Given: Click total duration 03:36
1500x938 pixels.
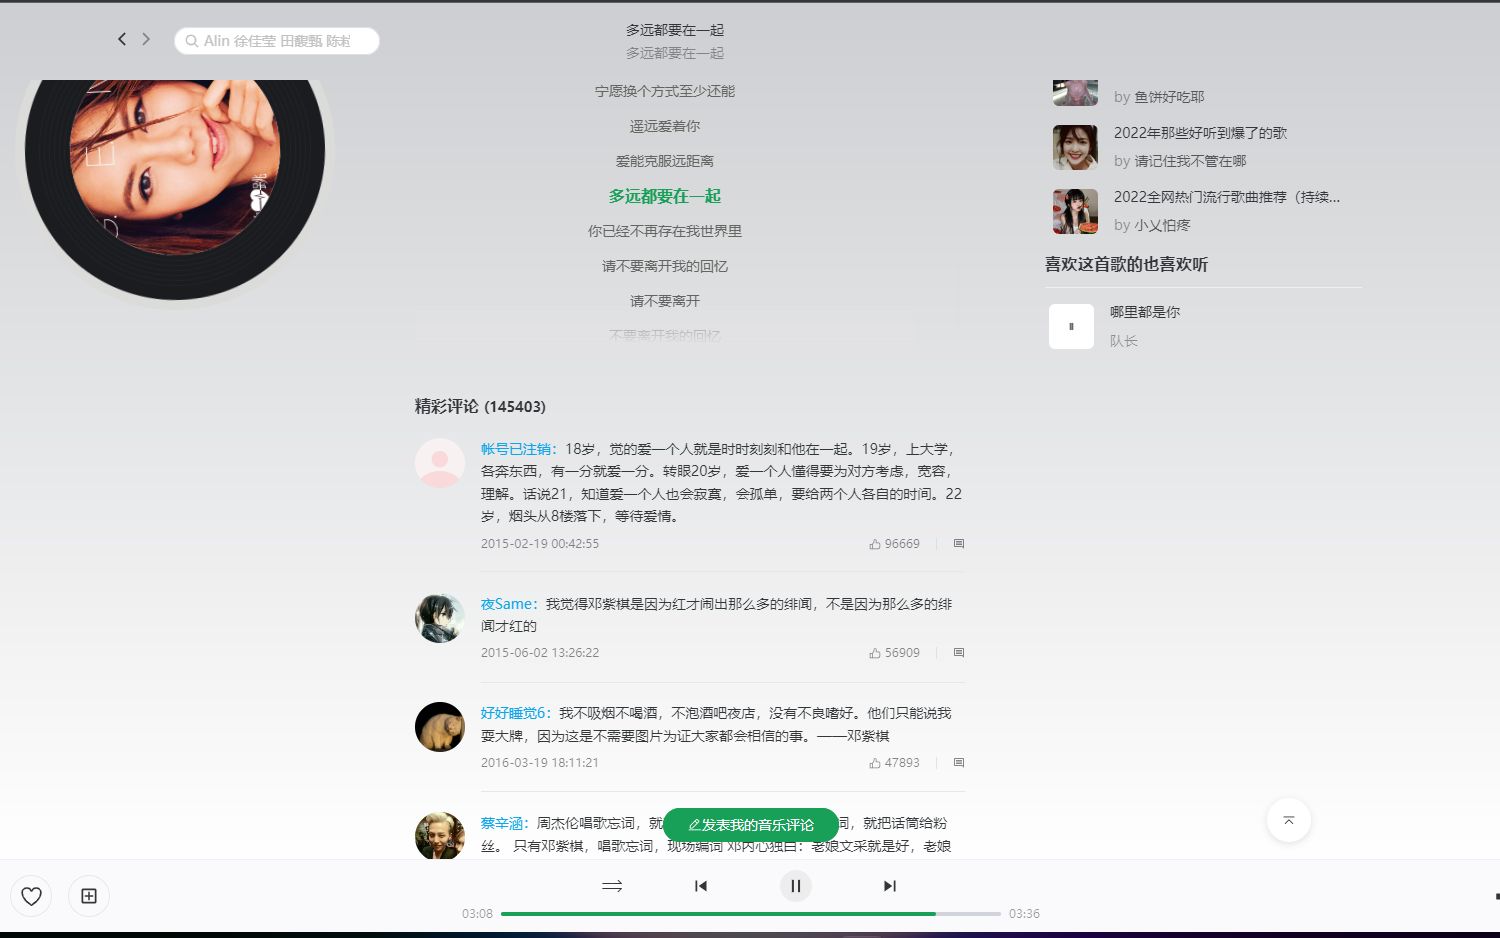Looking at the screenshot, I should click(1024, 914).
